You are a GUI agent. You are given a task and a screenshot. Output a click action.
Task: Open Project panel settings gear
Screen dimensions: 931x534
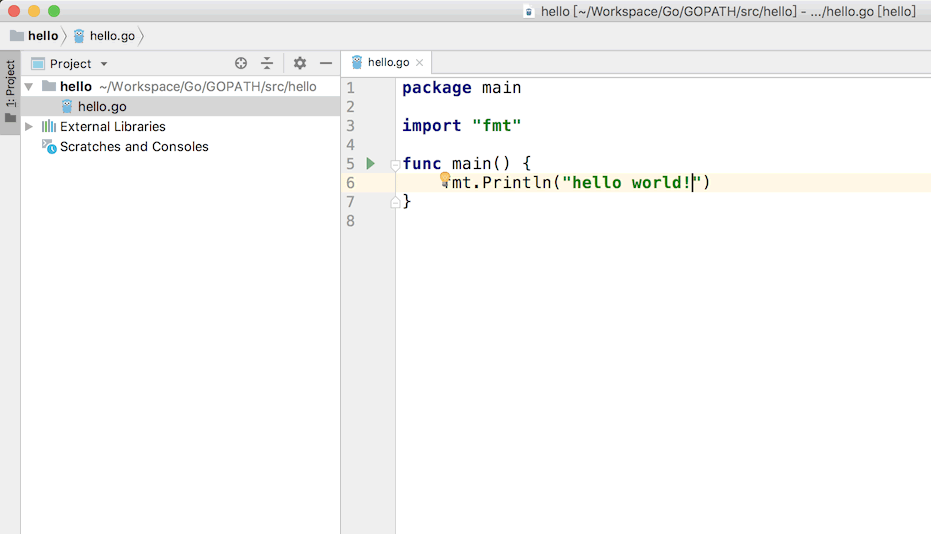coord(300,63)
